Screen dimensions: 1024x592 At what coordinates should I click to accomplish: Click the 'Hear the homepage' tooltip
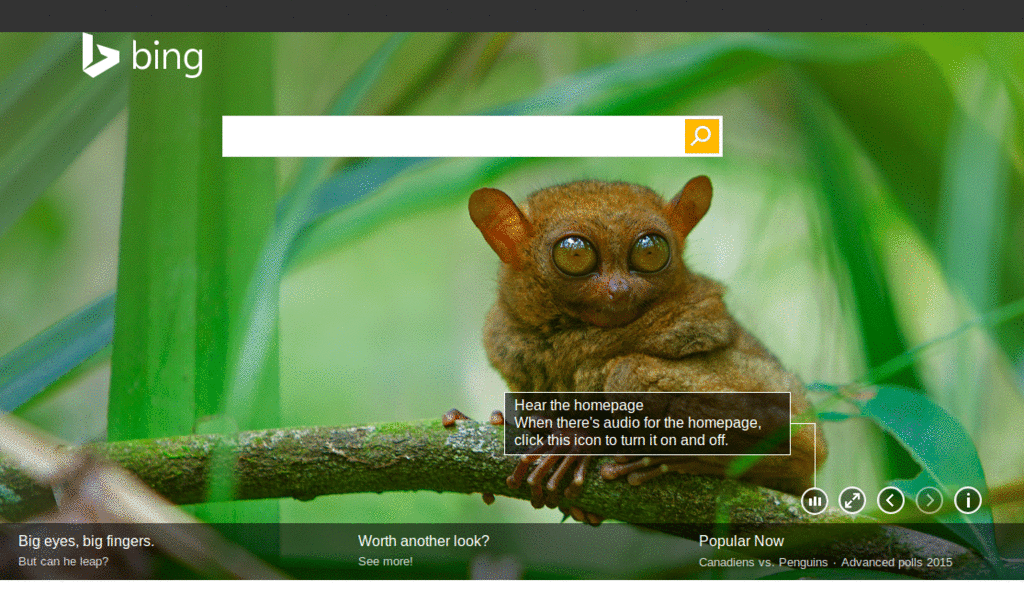(x=647, y=423)
